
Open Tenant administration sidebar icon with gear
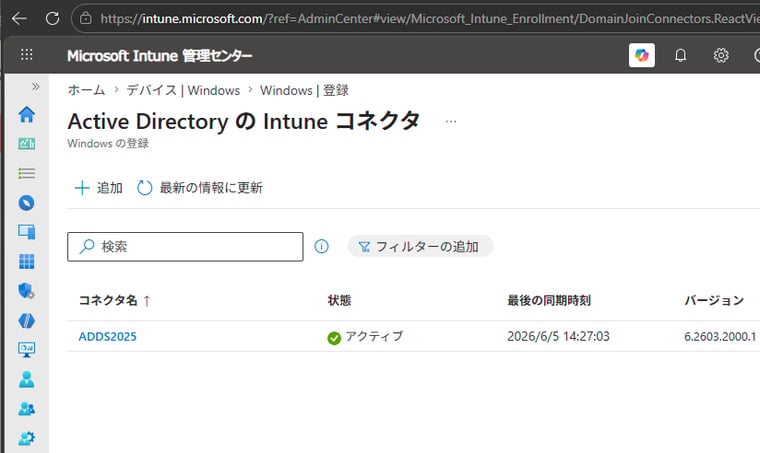point(27,438)
